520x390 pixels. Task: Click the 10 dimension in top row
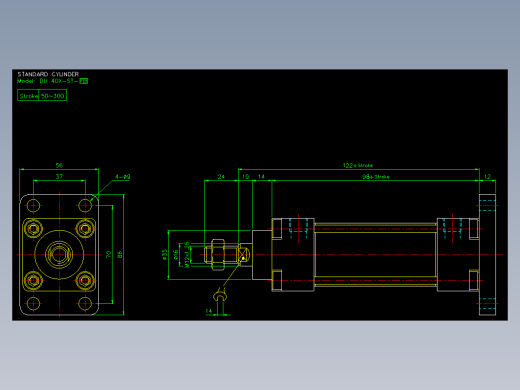click(x=245, y=177)
